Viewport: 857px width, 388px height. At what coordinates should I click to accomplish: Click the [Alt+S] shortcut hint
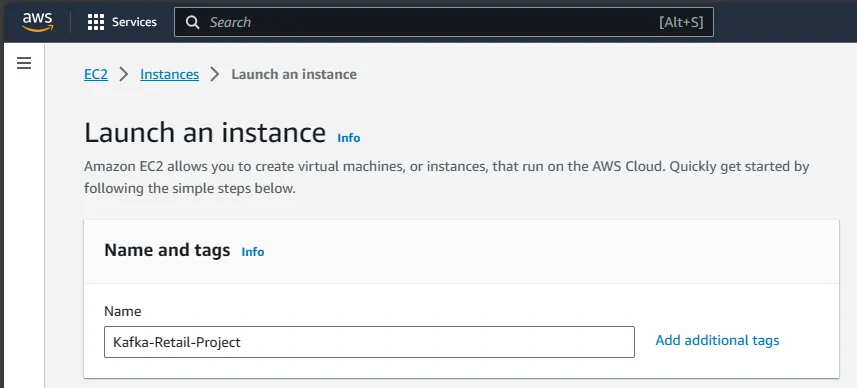(681, 22)
